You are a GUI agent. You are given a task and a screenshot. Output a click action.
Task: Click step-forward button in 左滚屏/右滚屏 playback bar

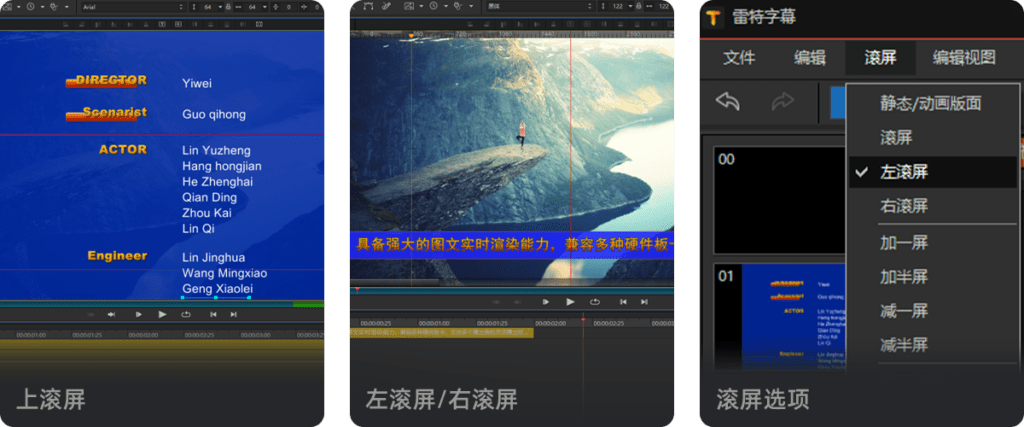click(x=546, y=302)
